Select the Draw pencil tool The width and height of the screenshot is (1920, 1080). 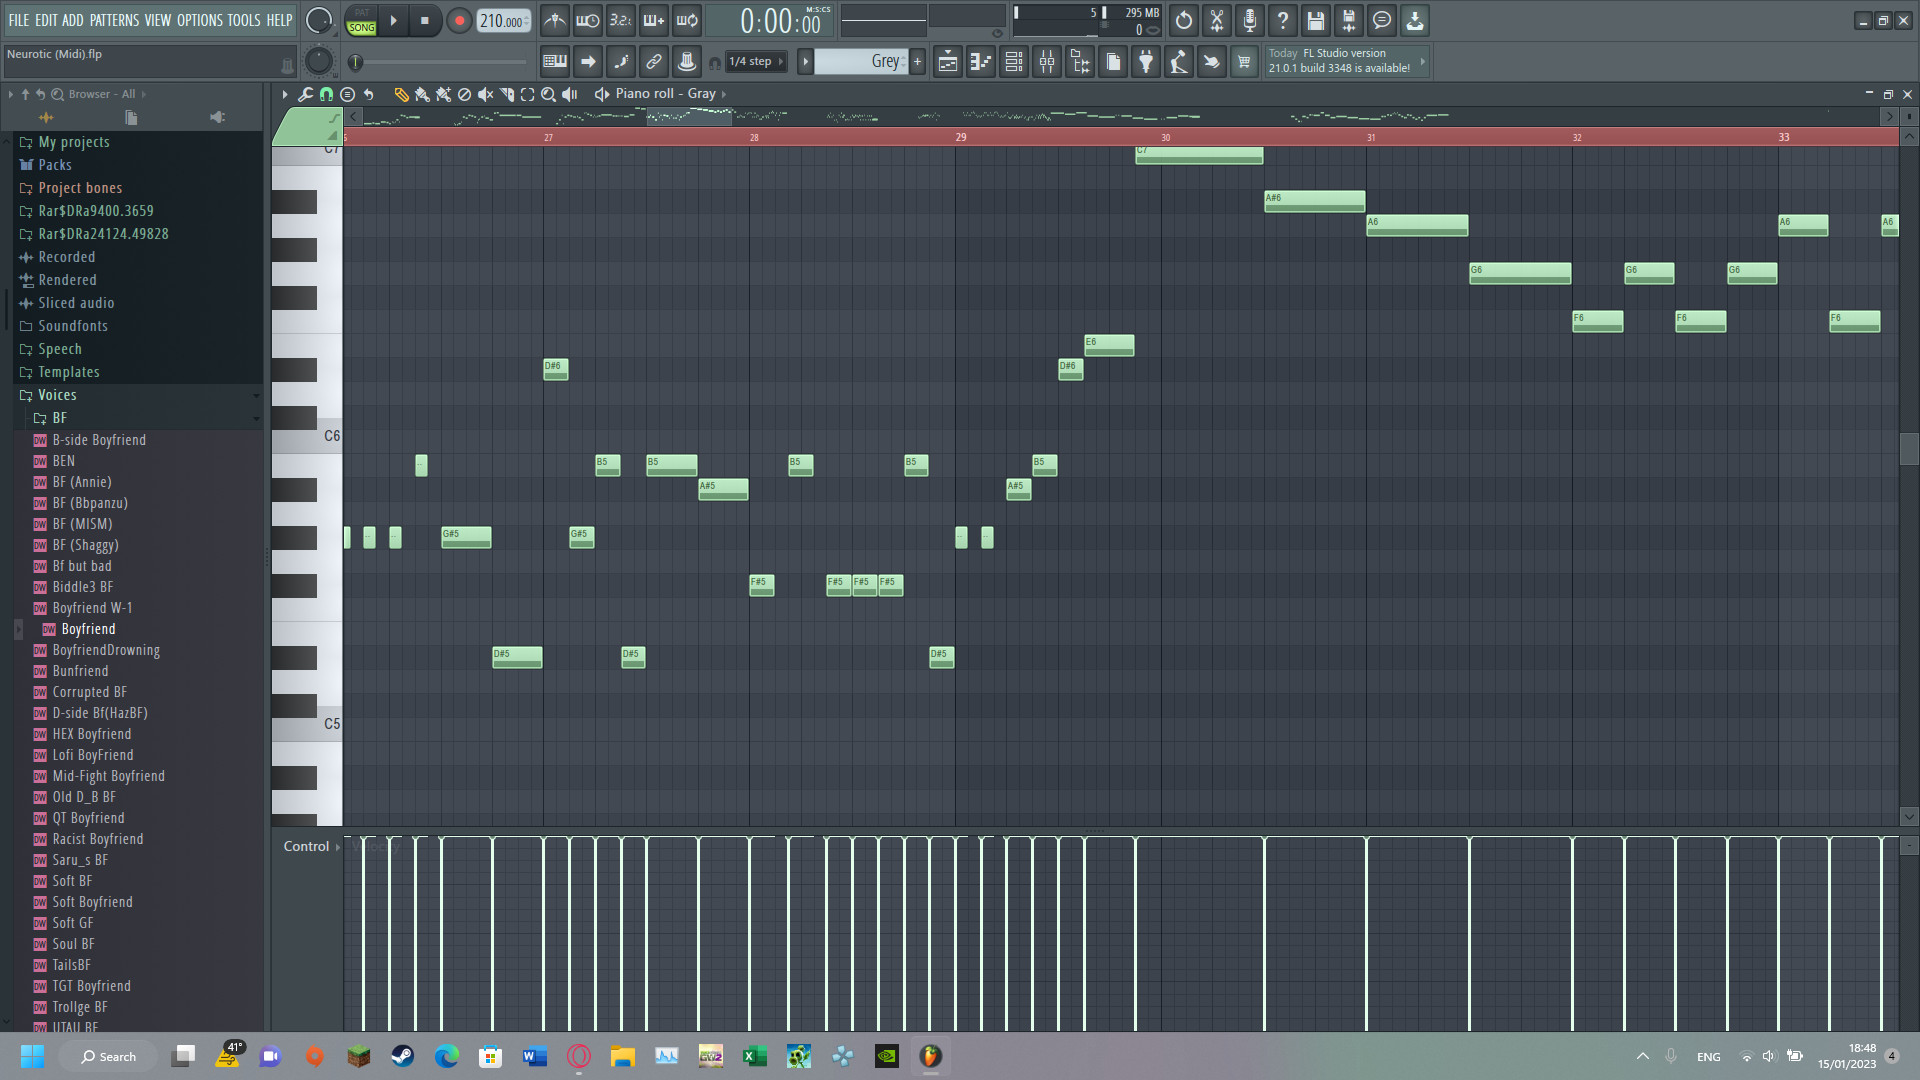click(402, 93)
